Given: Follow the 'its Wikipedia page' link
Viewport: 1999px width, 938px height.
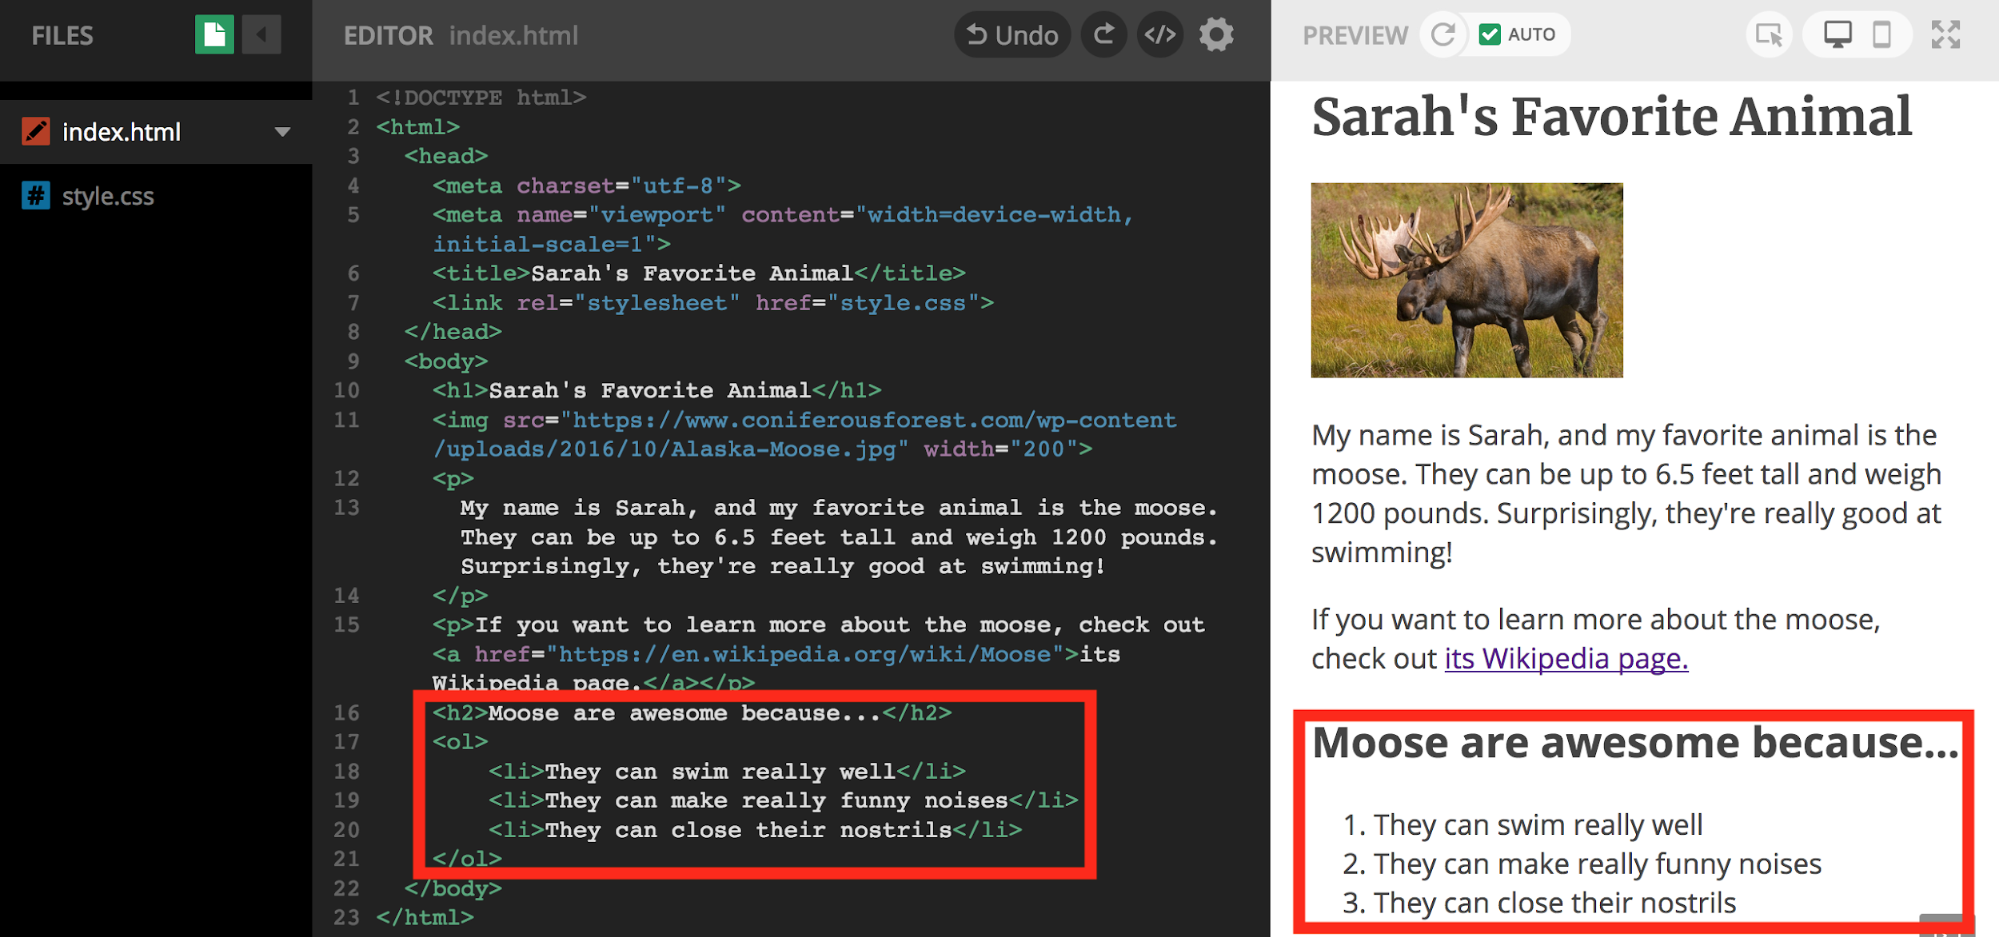Looking at the screenshot, I should click(1566, 659).
